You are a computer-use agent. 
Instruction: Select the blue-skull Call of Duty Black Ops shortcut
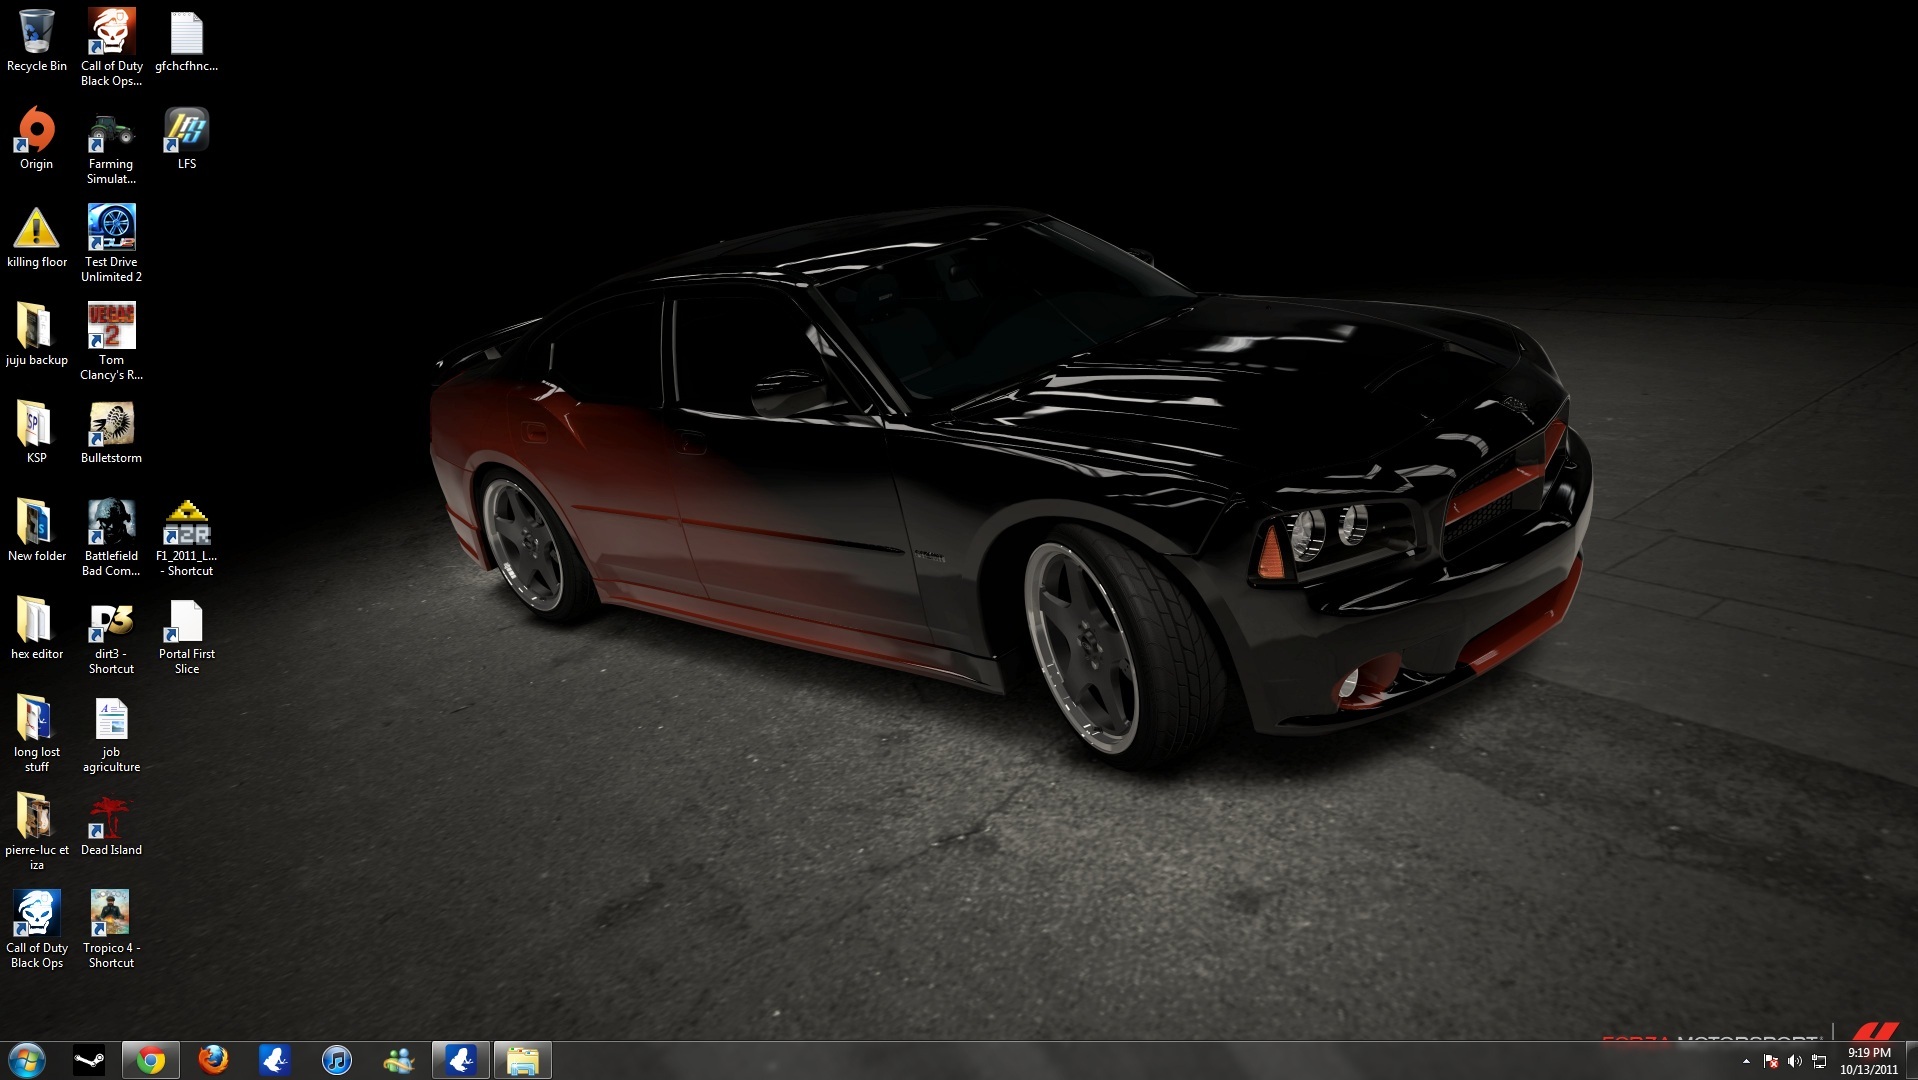tap(36, 930)
